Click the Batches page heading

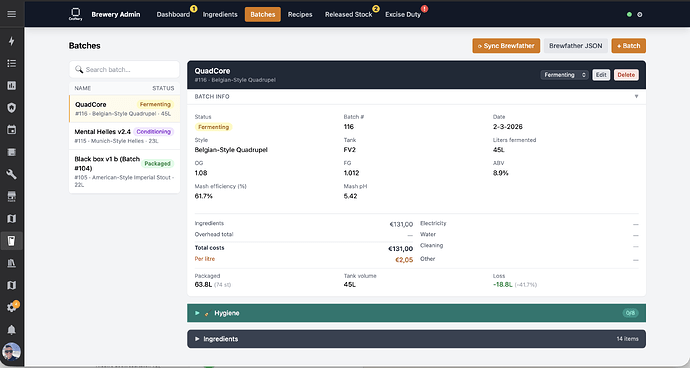pyautogui.click(x=84, y=46)
